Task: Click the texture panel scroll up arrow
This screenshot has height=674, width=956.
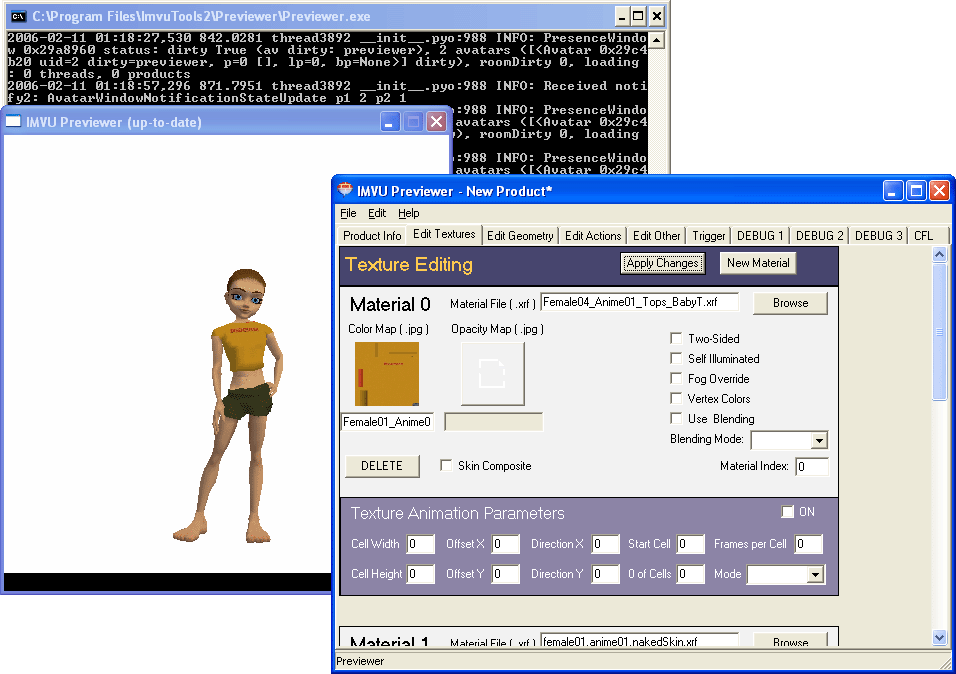Action: pyautogui.click(x=940, y=254)
